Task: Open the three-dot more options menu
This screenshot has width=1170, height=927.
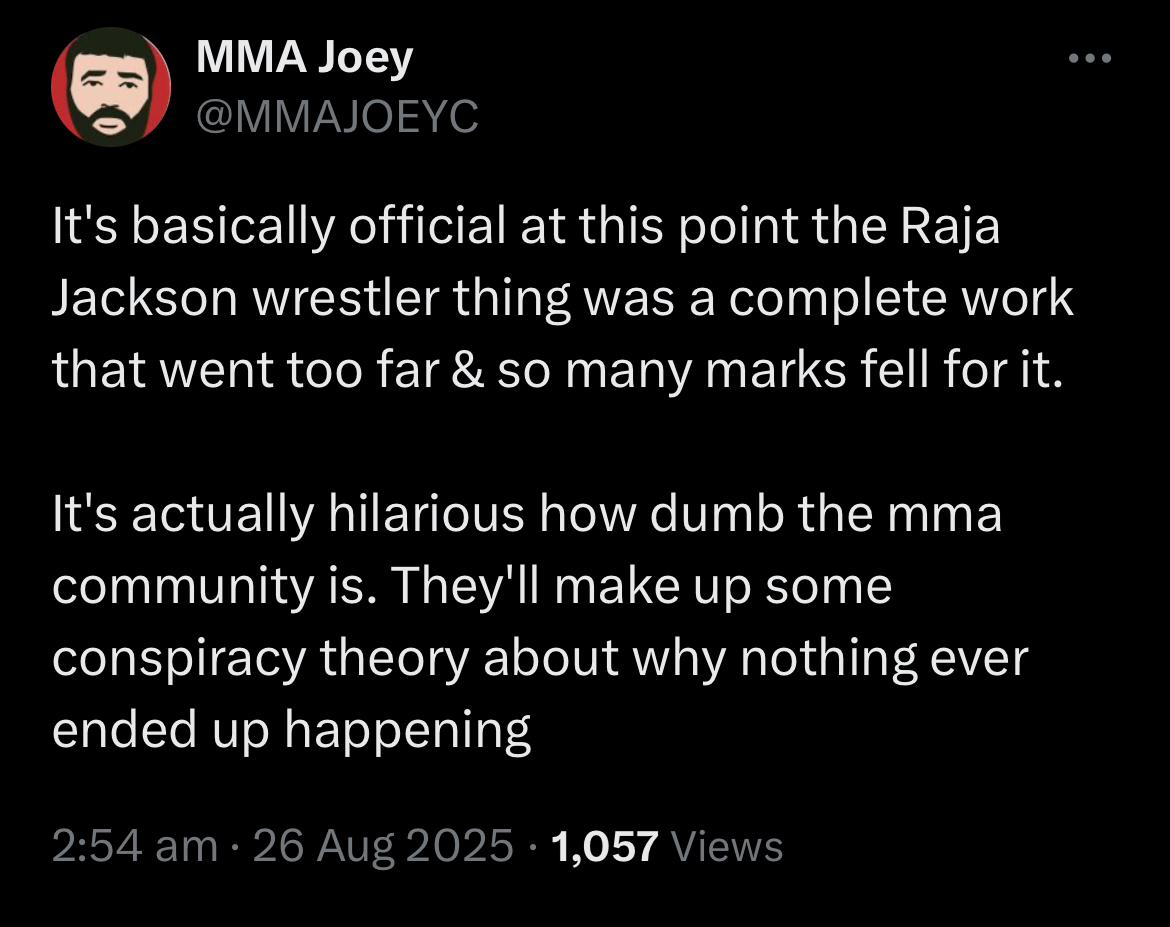Action: coord(1089,59)
